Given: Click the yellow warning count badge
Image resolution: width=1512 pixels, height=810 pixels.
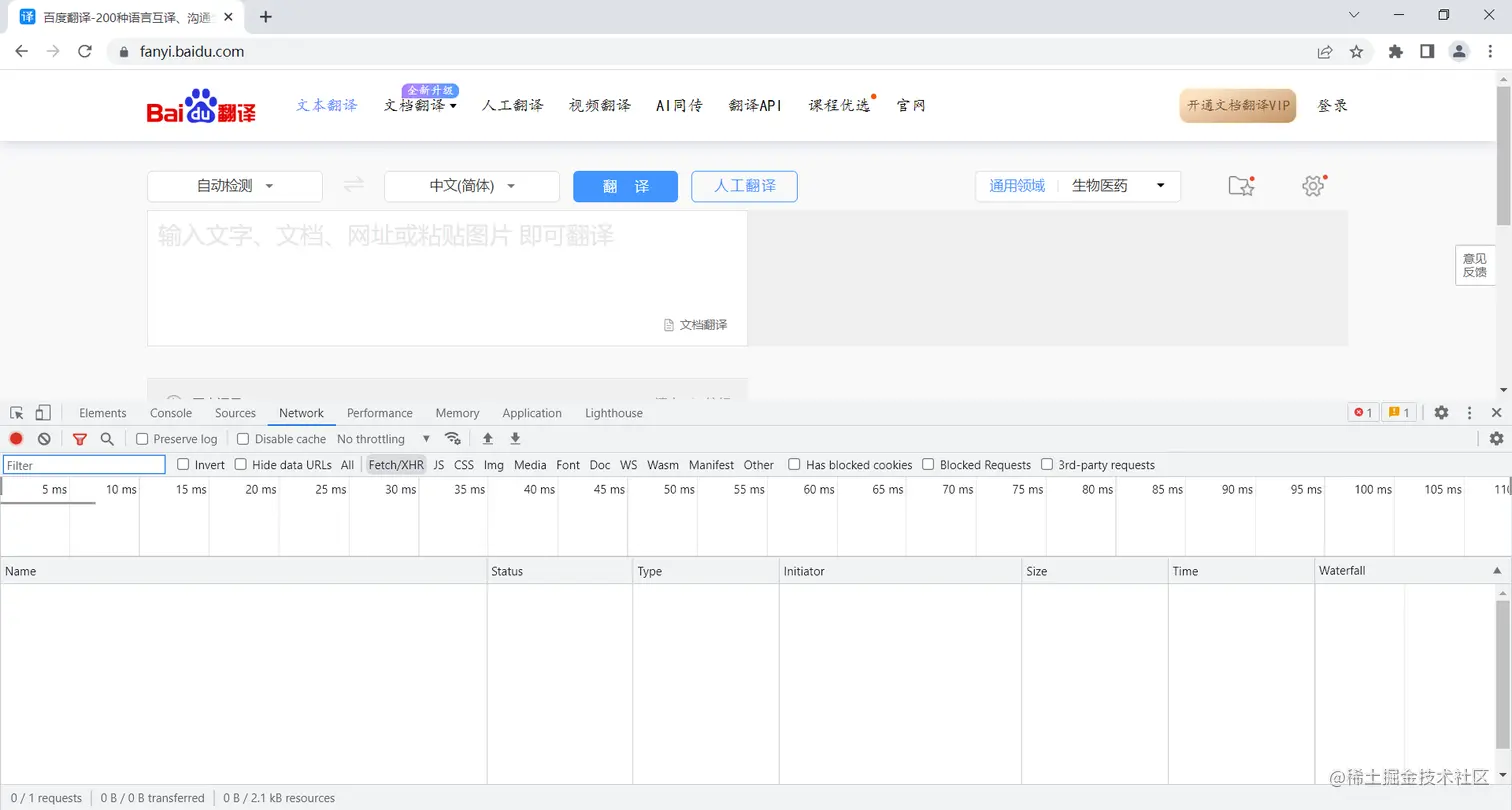Looking at the screenshot, I should coord(1399,413).
